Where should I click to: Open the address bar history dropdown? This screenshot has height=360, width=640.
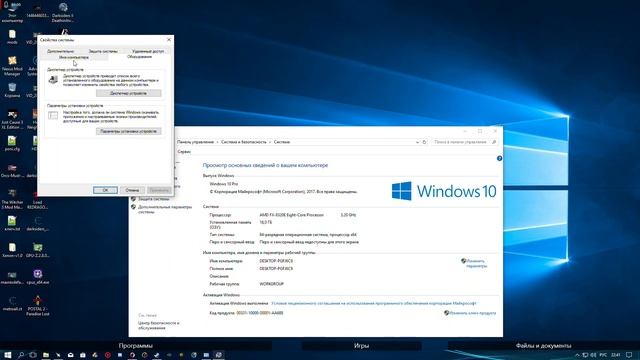click(x=417, y=142)
